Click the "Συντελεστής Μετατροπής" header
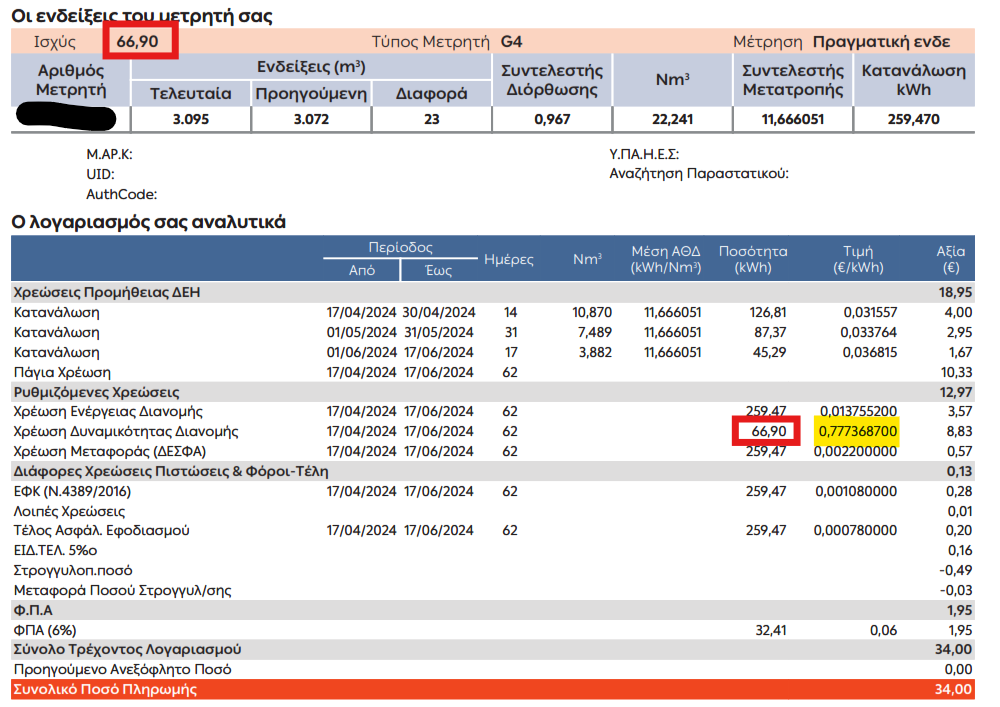This screenshot has width=1000, height=707. click(x=793, y=80)
